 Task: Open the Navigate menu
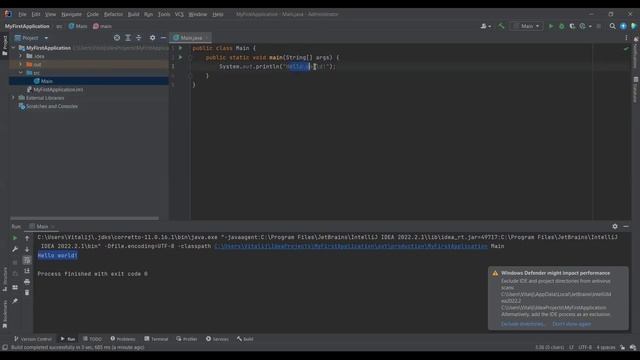71,14
